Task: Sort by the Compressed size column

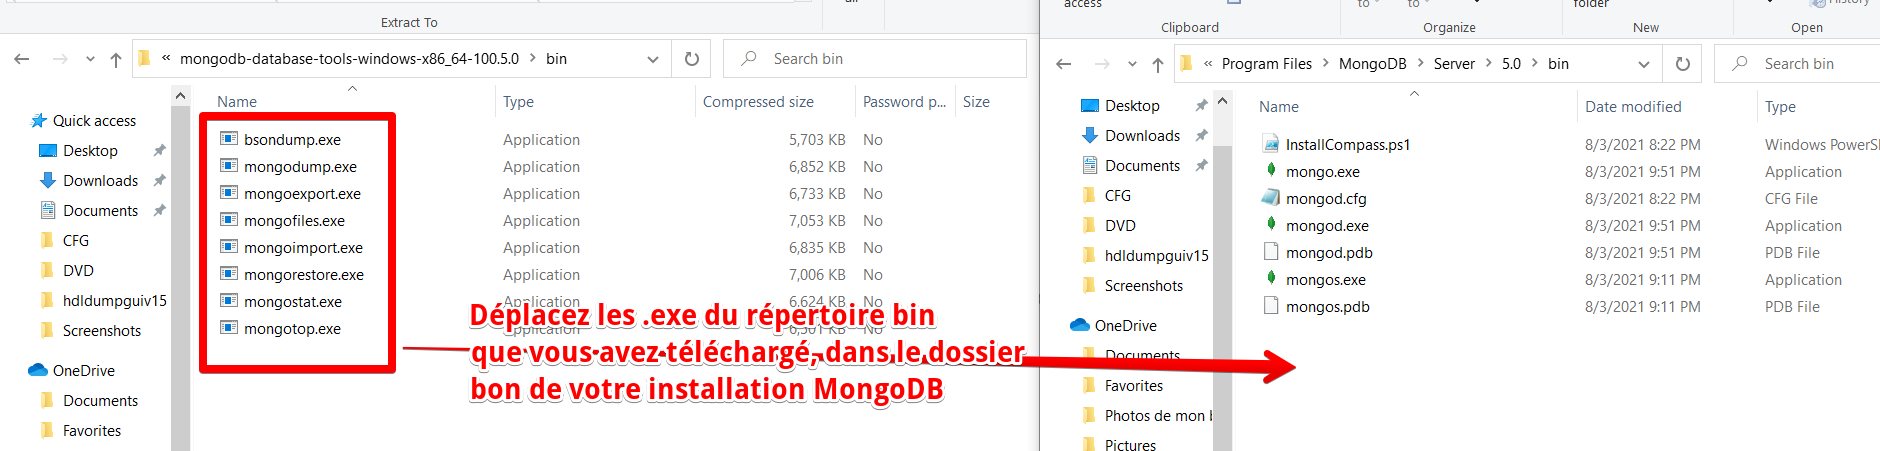Action: (758, 102)
